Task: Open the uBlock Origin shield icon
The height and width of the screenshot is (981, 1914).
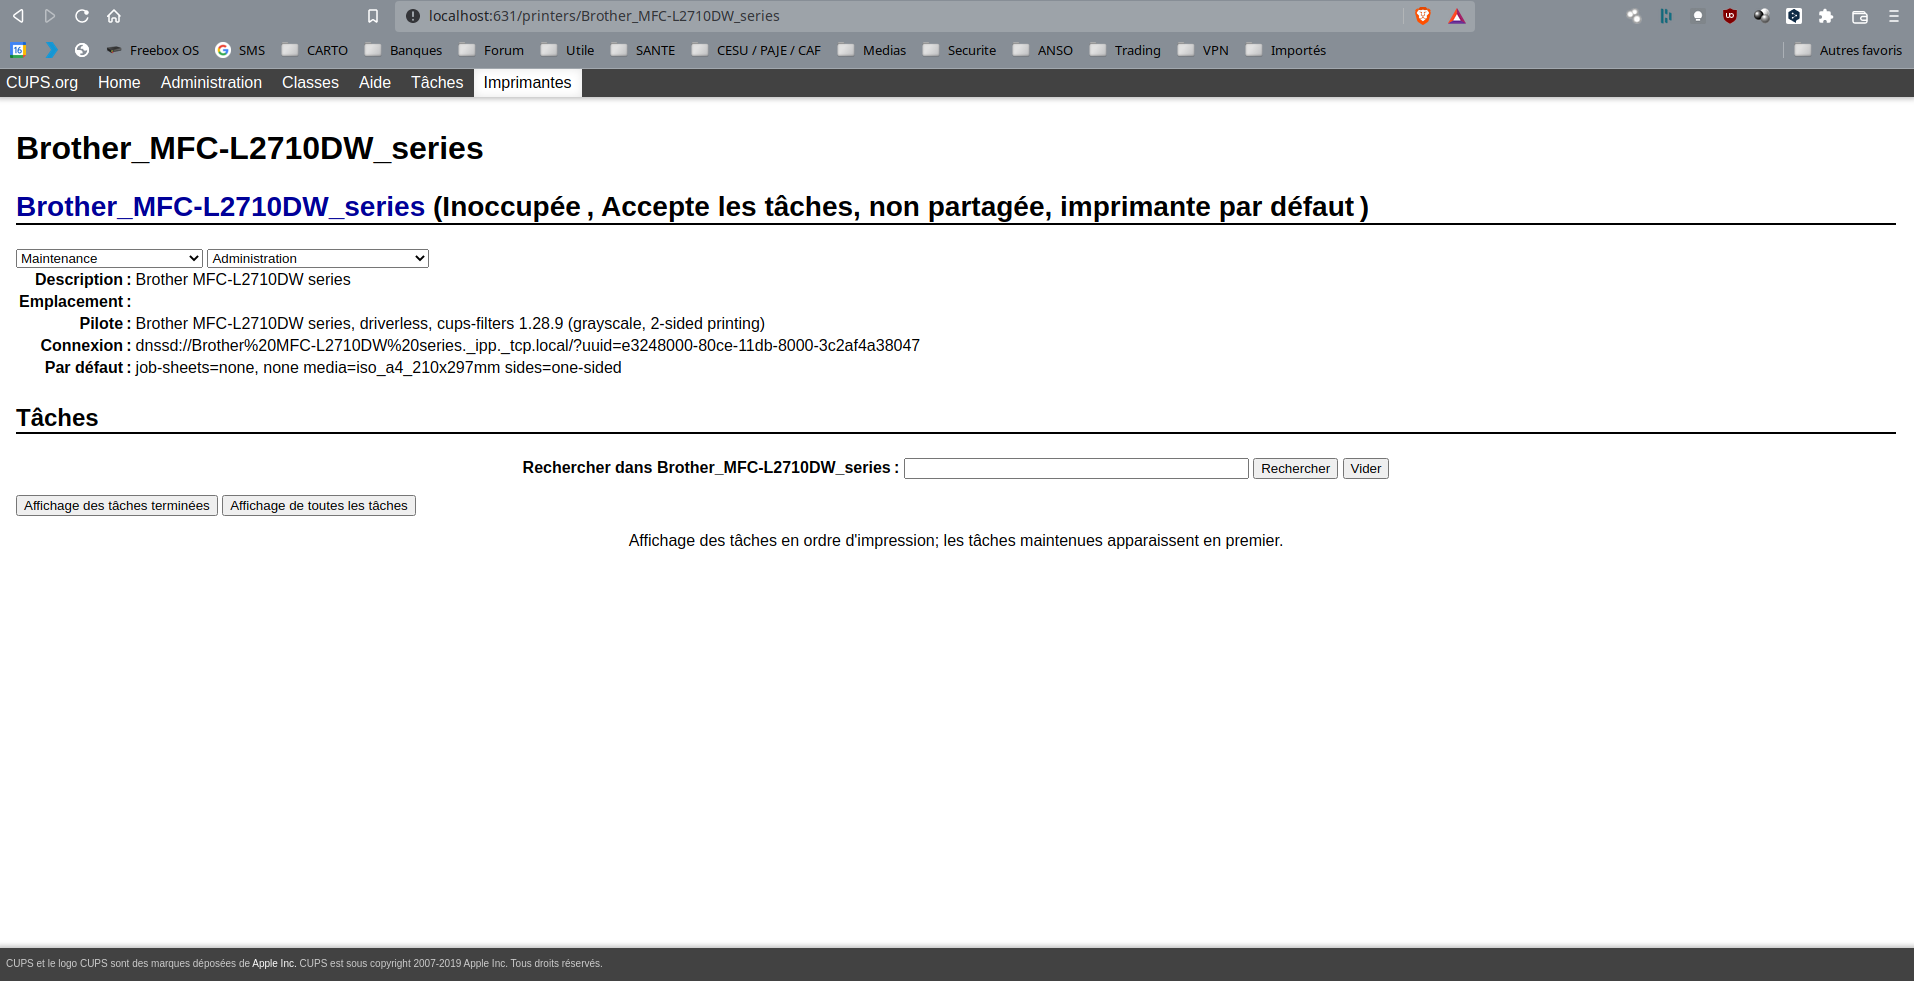Action: 1730,16
